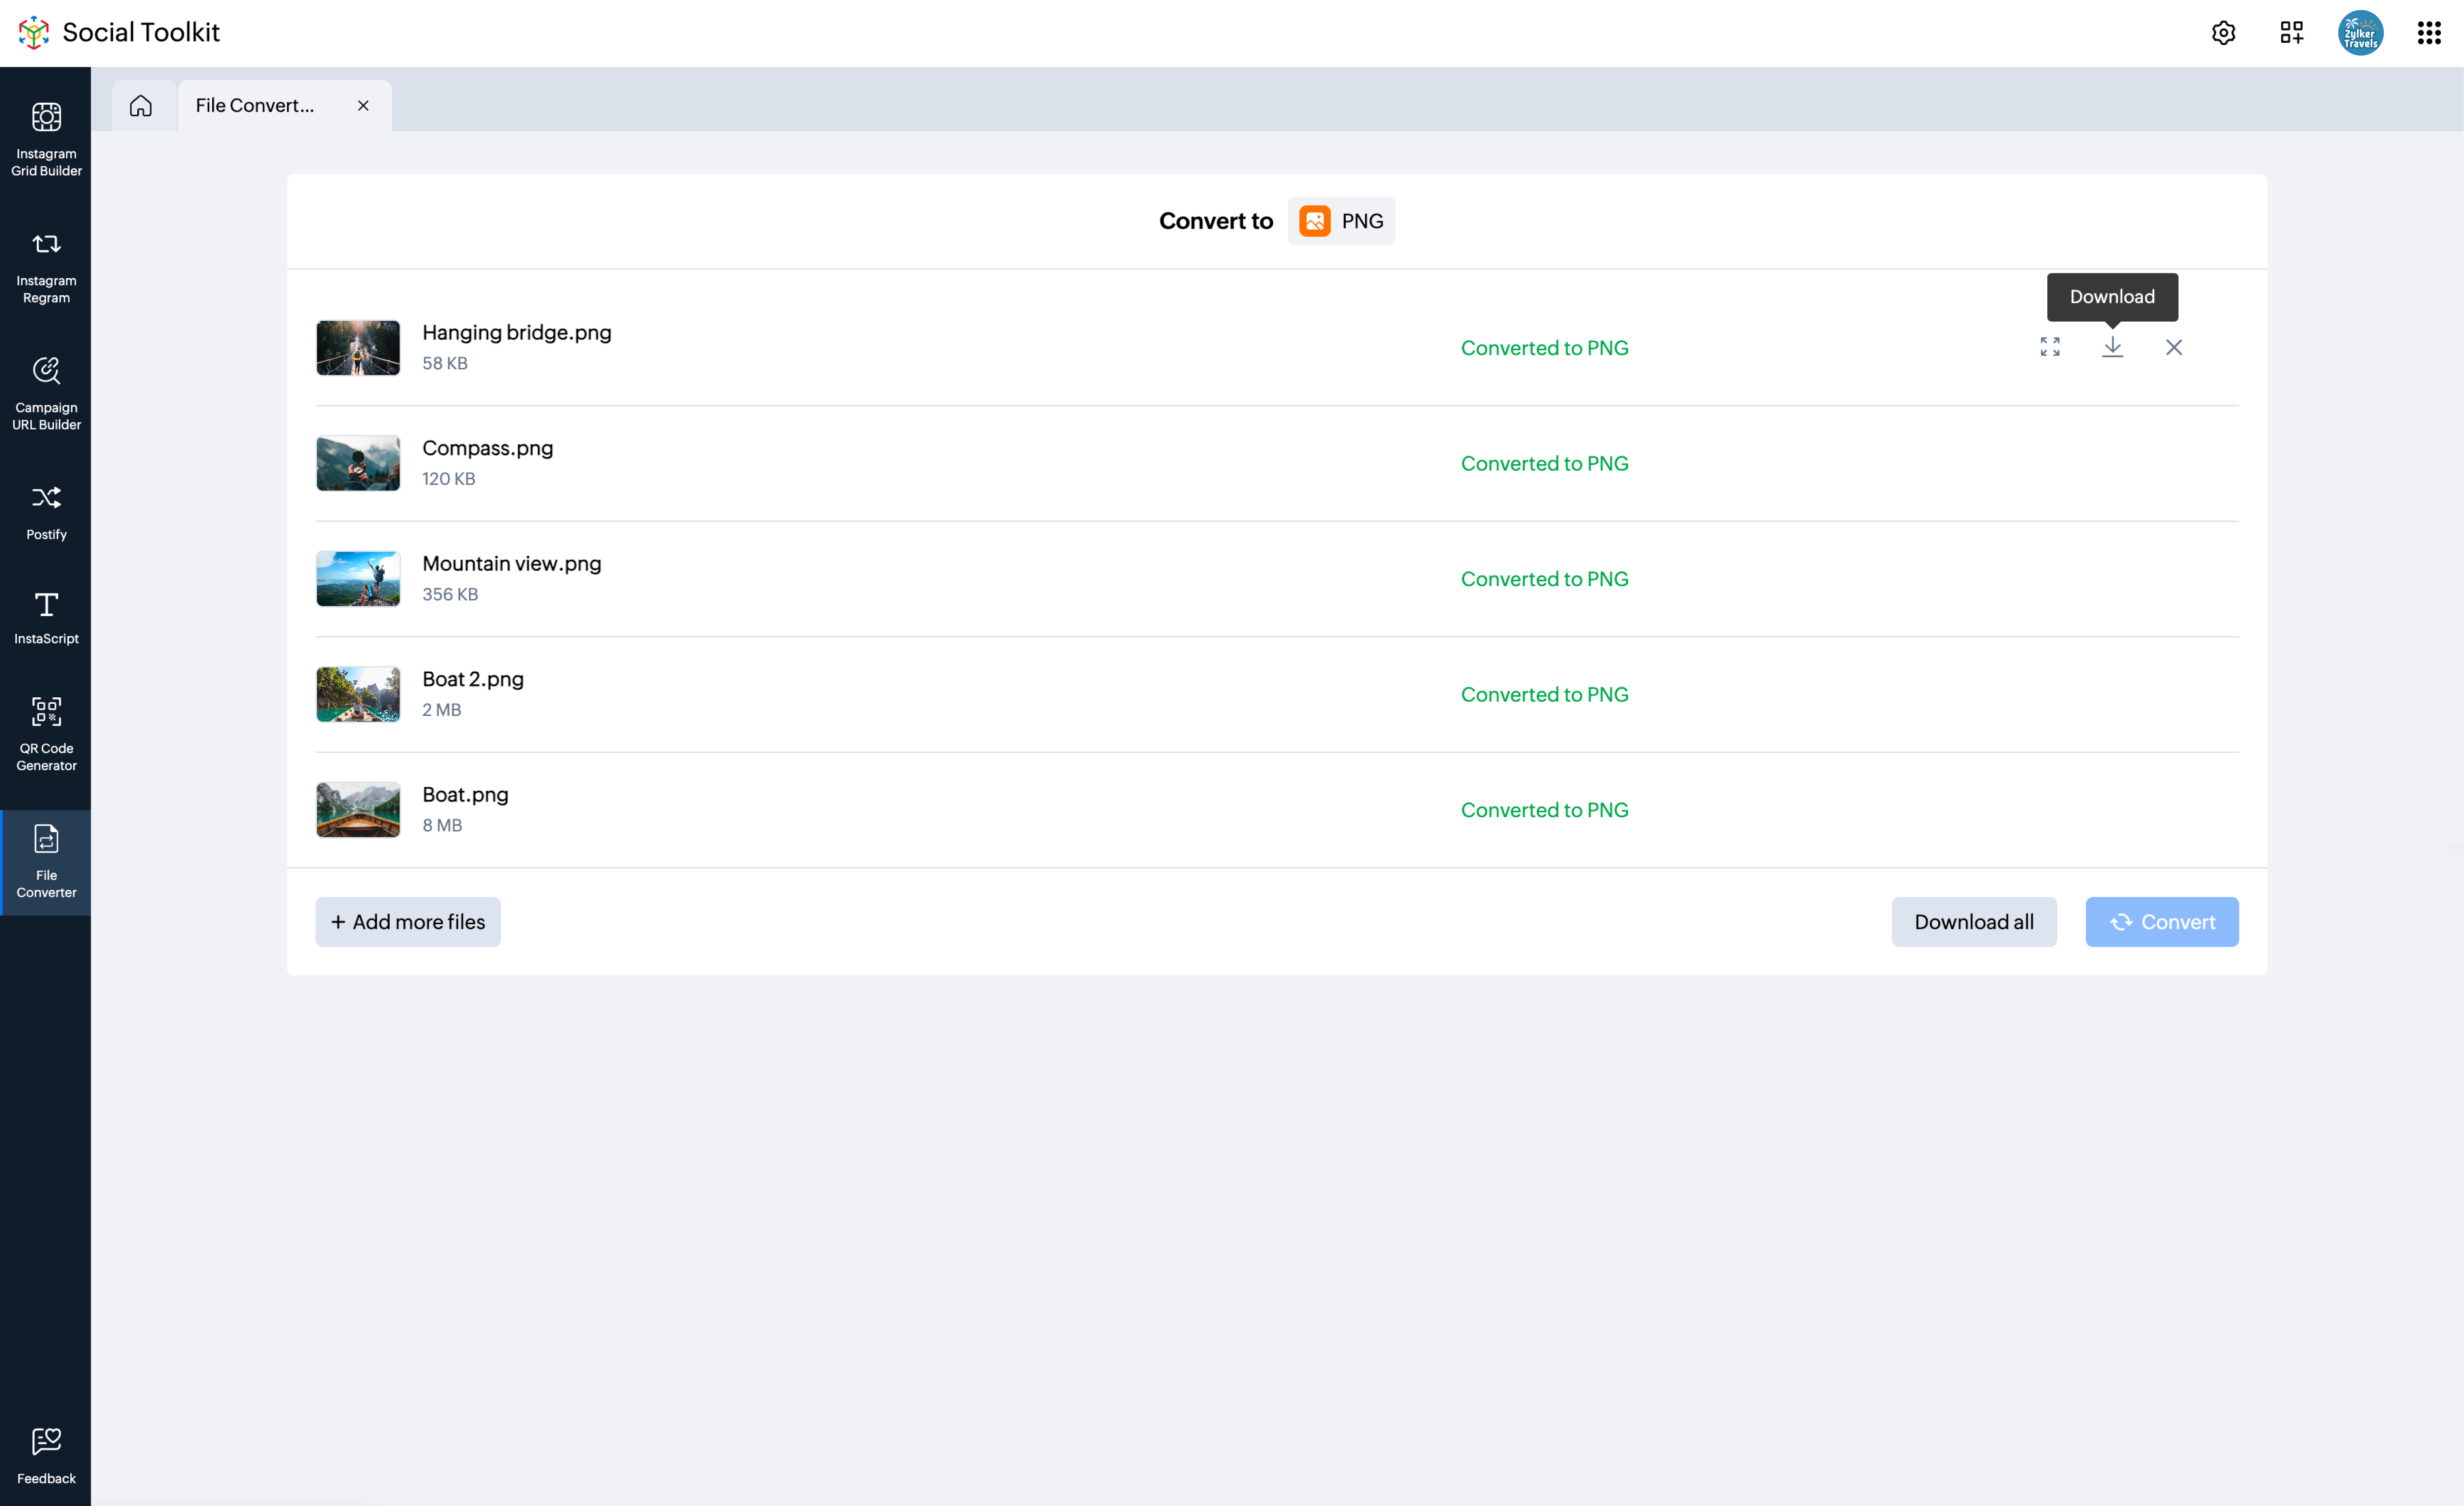Download the Hanging bridge.png file
The height and width of the screenshot is (1506, 2464).
coord(2112,347)
